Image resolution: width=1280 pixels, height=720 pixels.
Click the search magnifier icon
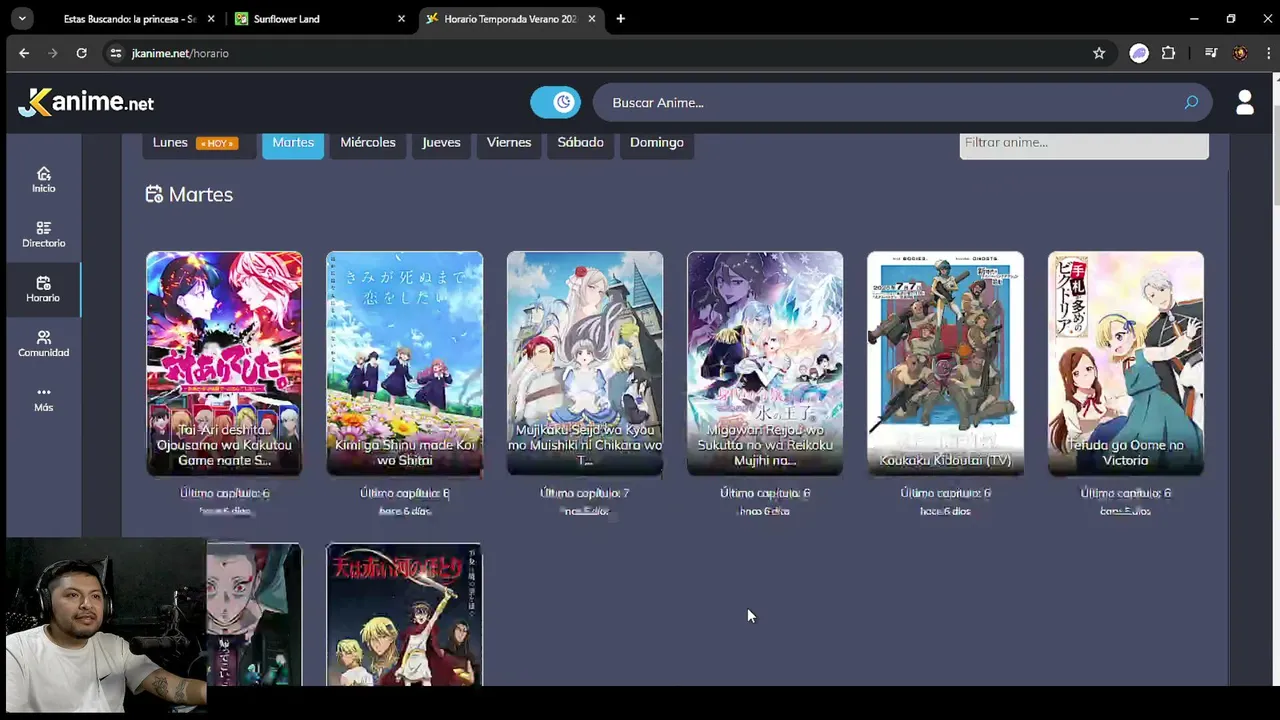[x=1191, y=102]
